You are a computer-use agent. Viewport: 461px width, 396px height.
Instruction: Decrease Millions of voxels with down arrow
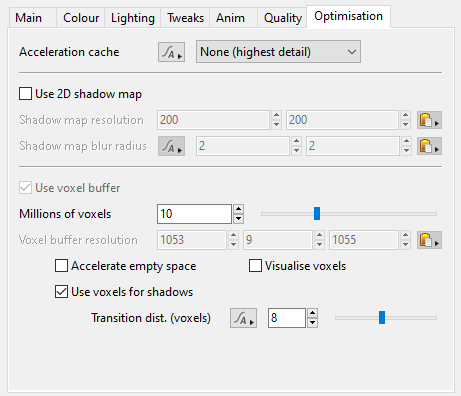pyautogui.click(x=238, y=219)
